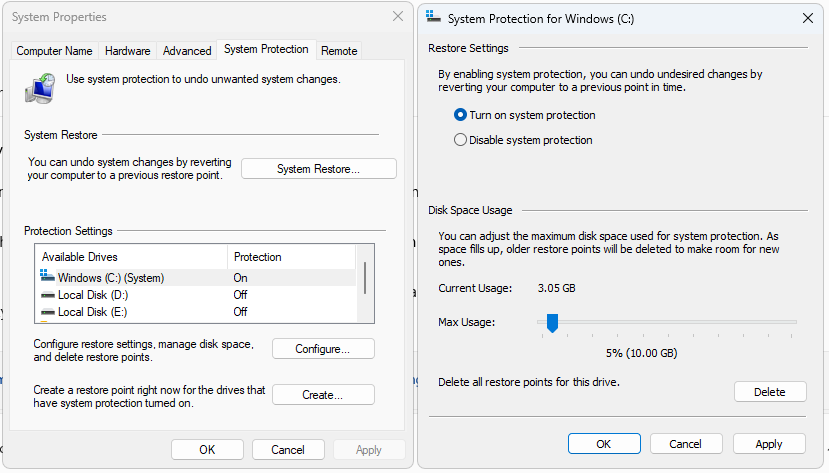Close the System Properties window
This screenshot has height=473, width=829.
398,16
